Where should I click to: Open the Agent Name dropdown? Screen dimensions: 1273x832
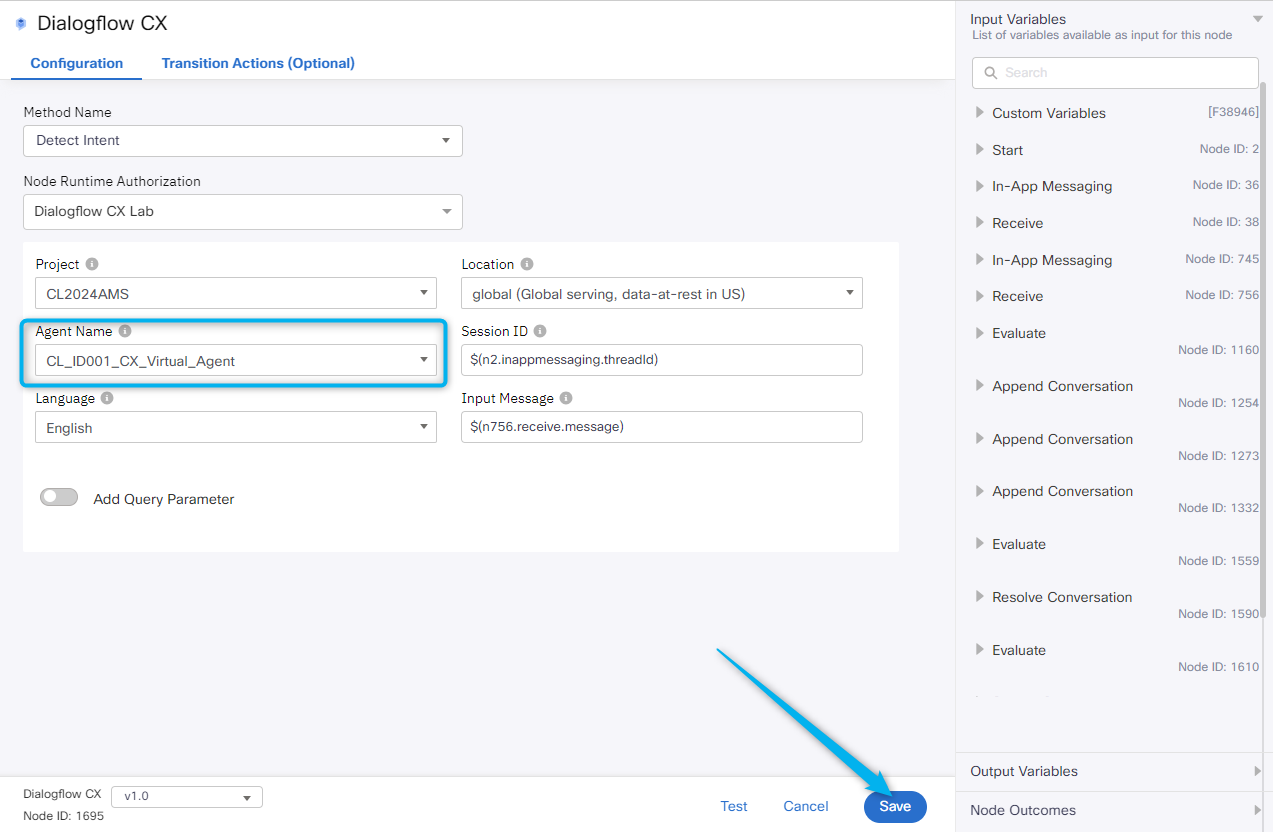pos(236,360)
